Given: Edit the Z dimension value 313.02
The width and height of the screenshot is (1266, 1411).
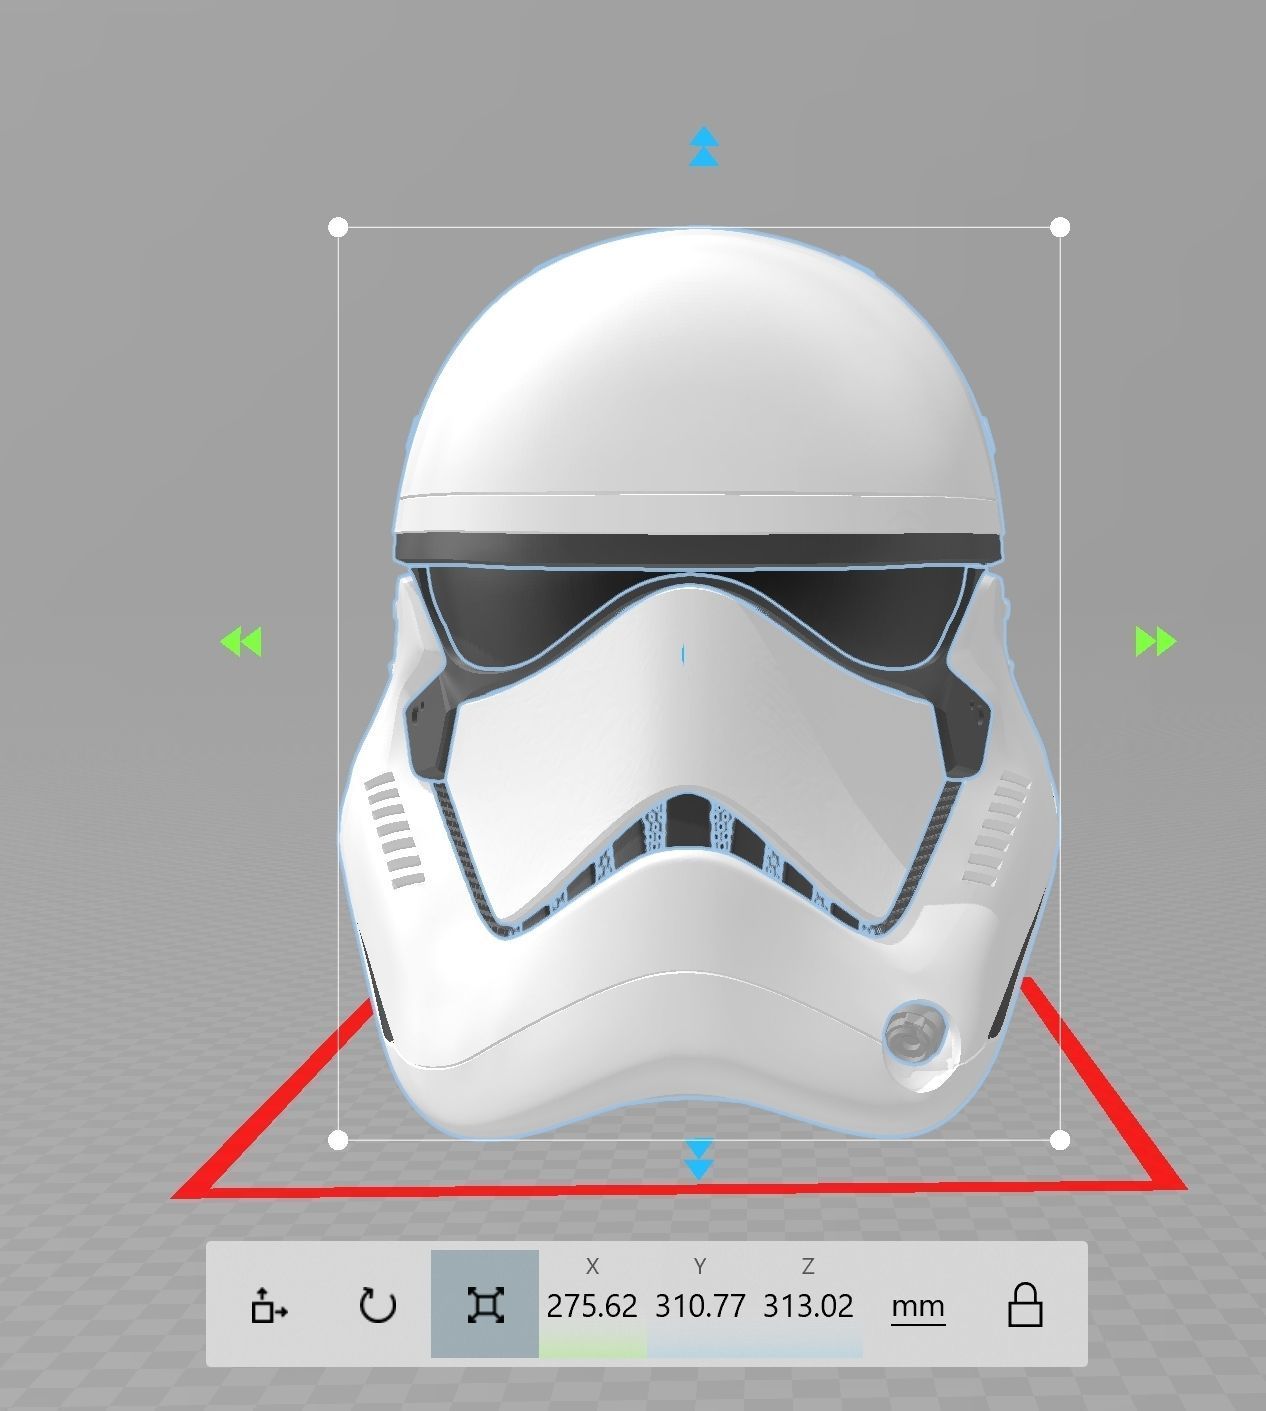Looking at the screenshot, I should click(808, 1306).
